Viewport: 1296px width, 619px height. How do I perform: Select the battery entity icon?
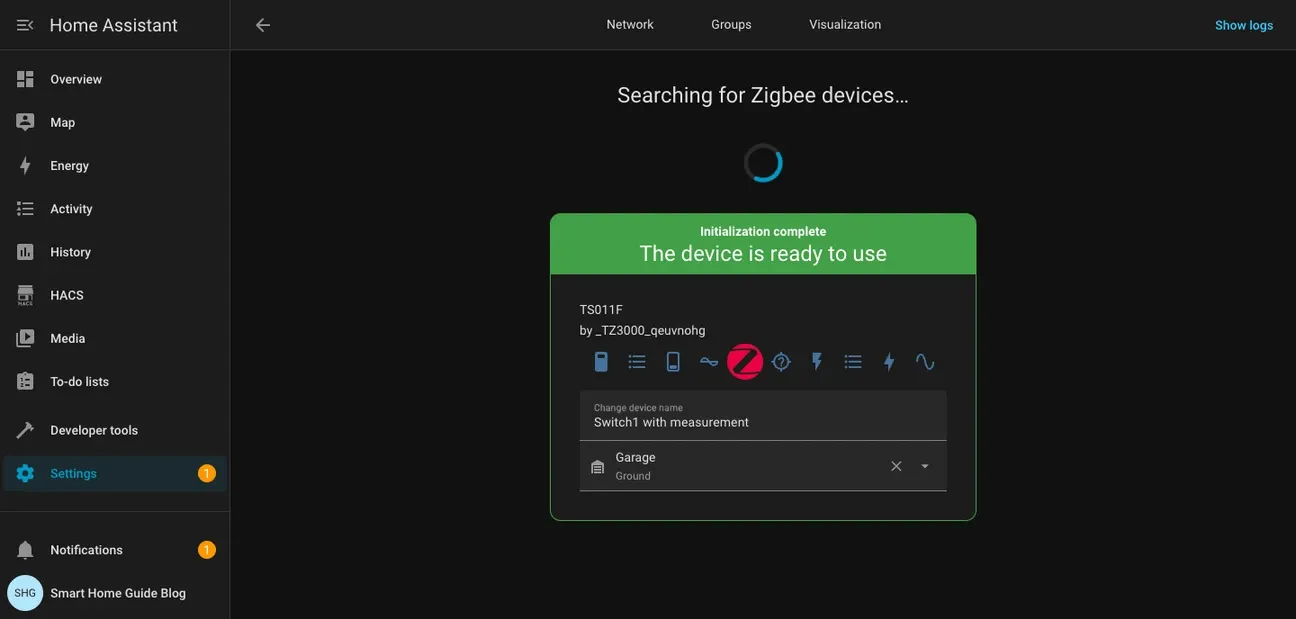[x=600, y=360]
